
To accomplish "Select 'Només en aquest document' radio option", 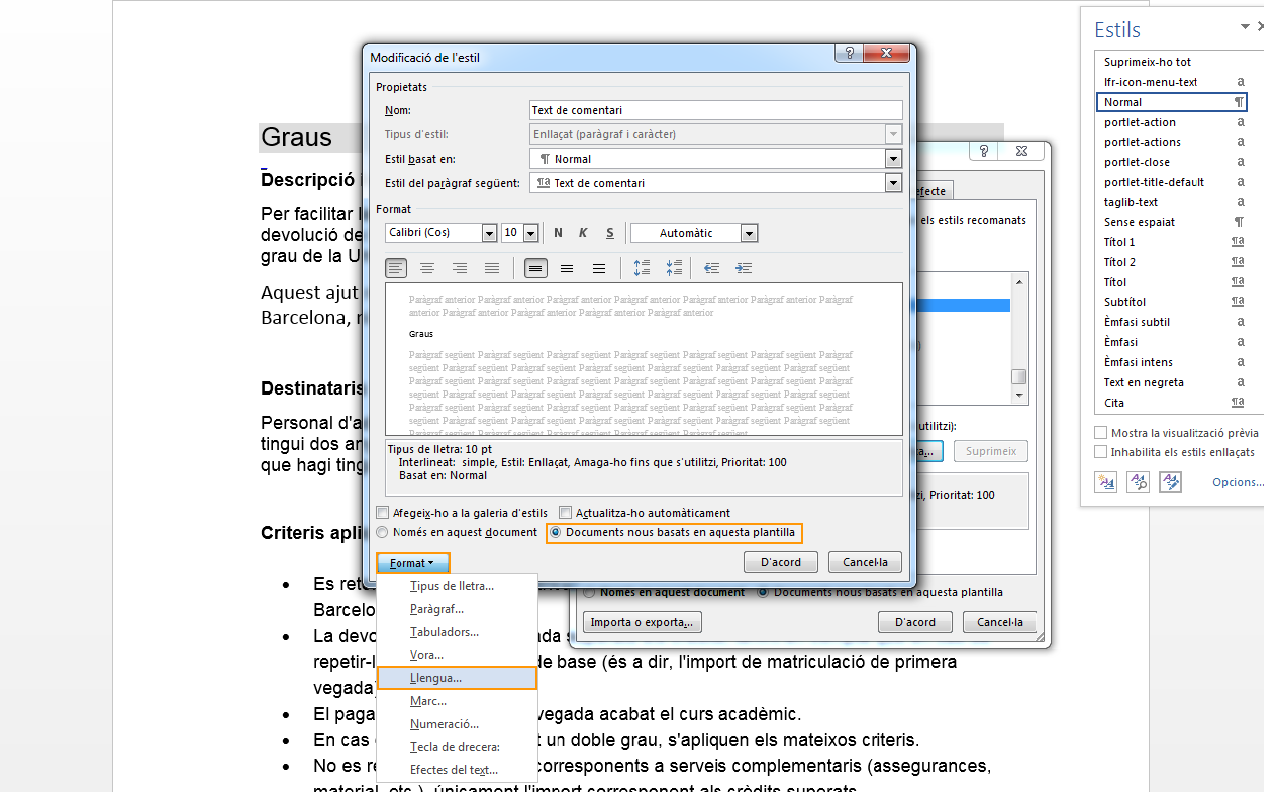I will click(x=382, y=532).
